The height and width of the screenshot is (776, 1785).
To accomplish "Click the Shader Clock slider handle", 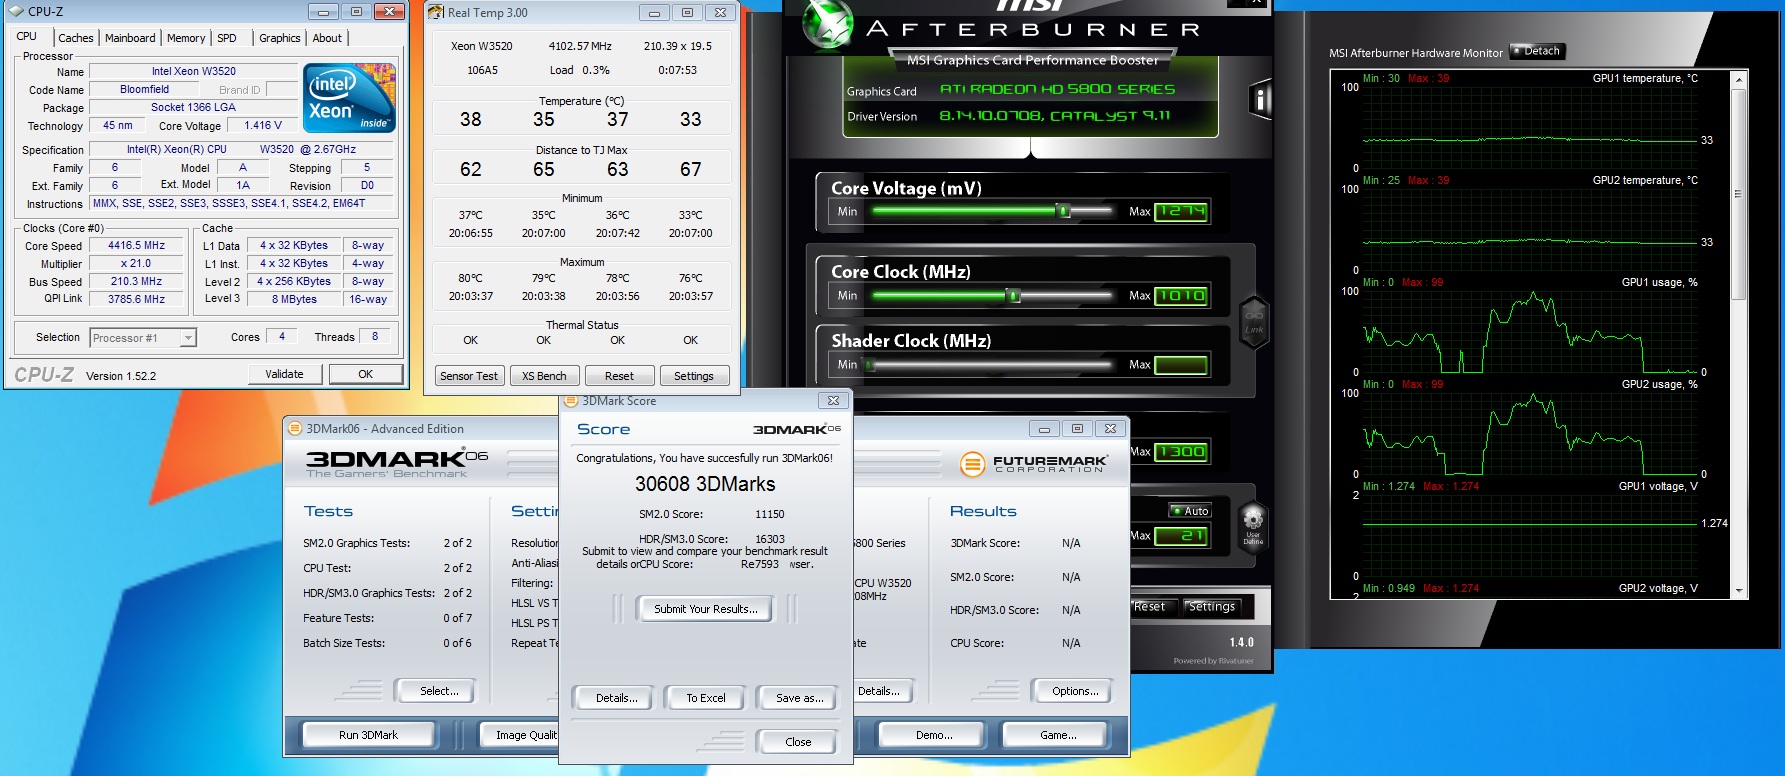I will coord(870,365).
